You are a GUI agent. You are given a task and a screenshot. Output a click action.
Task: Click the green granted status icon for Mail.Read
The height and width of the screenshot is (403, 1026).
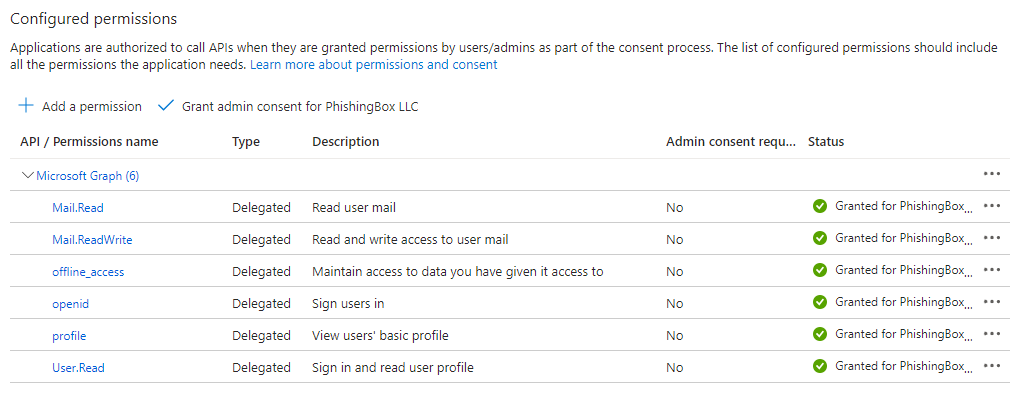819,207
